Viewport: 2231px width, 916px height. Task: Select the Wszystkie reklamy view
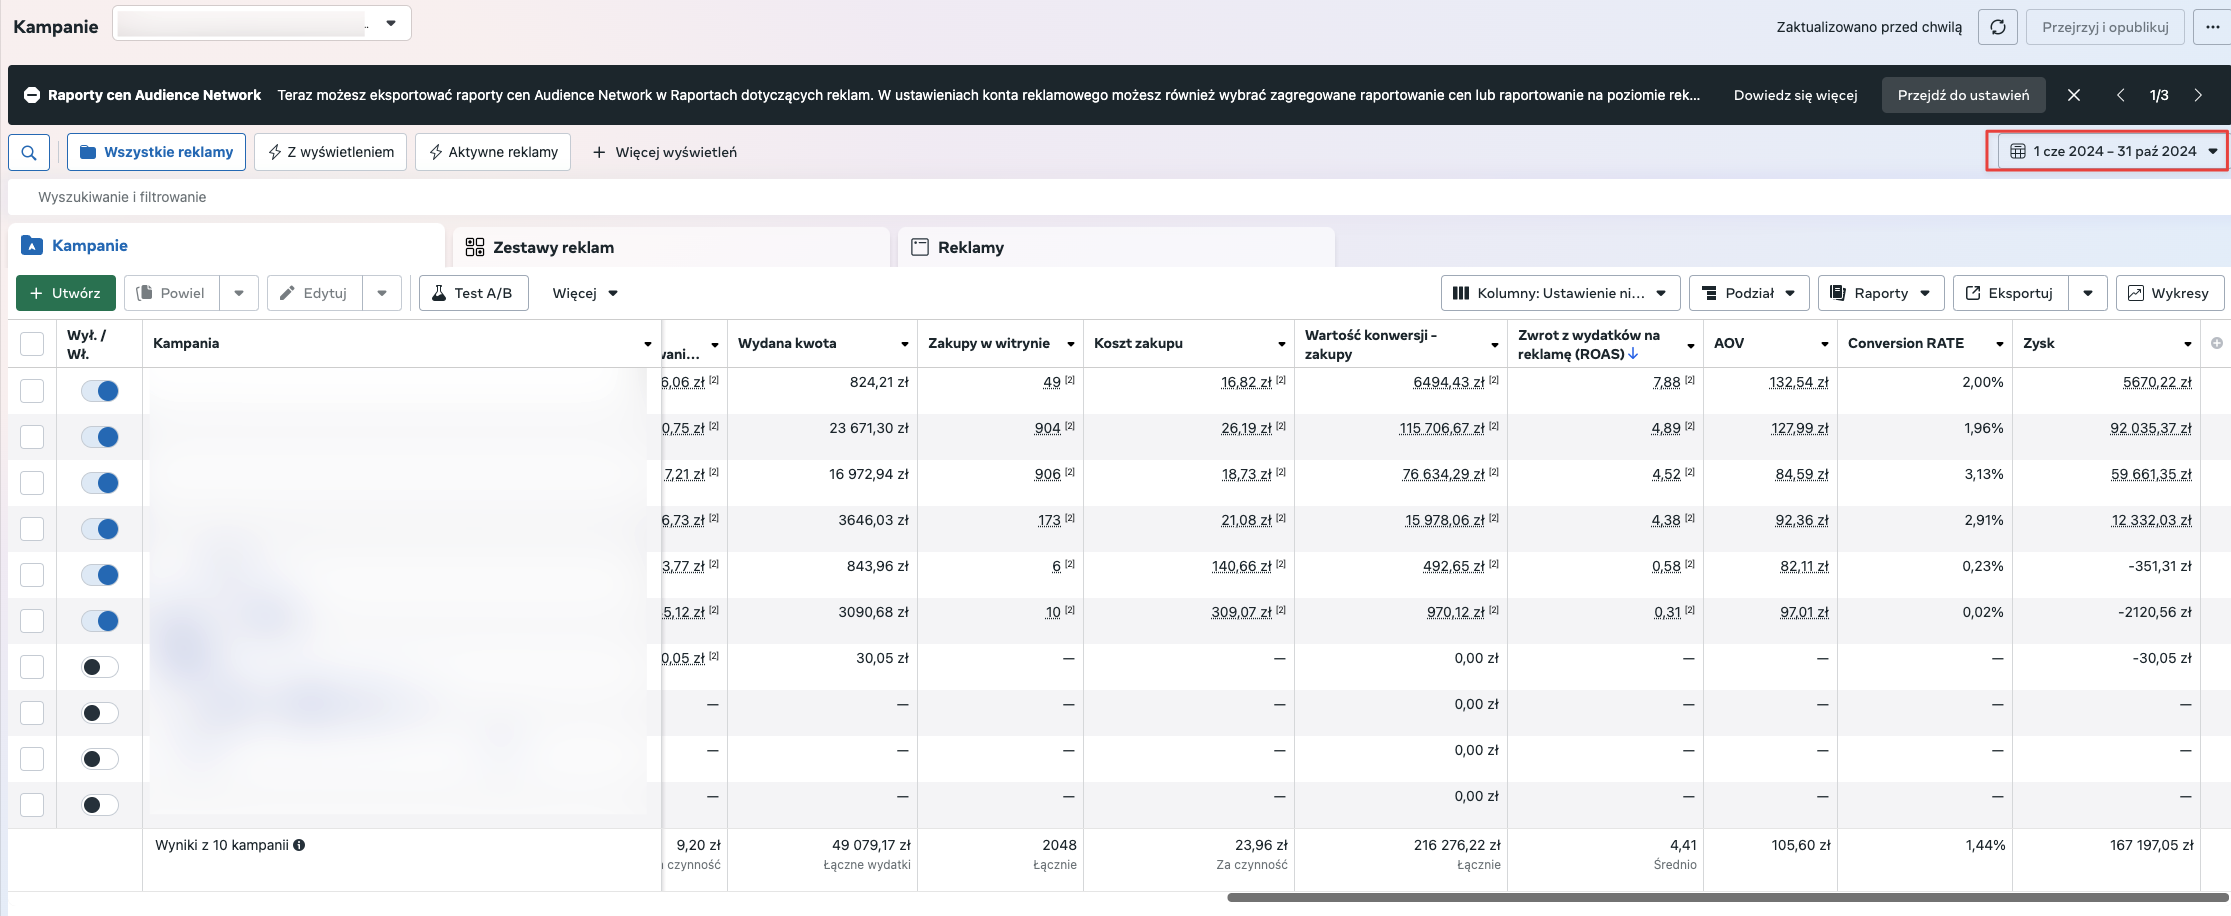[156, 152]
